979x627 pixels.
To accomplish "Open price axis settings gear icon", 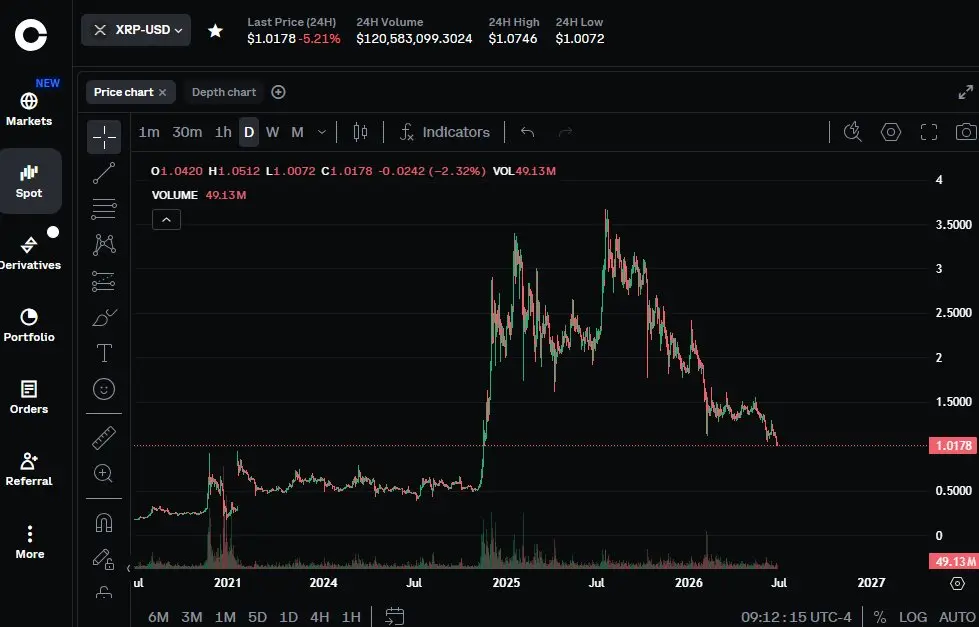I will tap(957, 583).
